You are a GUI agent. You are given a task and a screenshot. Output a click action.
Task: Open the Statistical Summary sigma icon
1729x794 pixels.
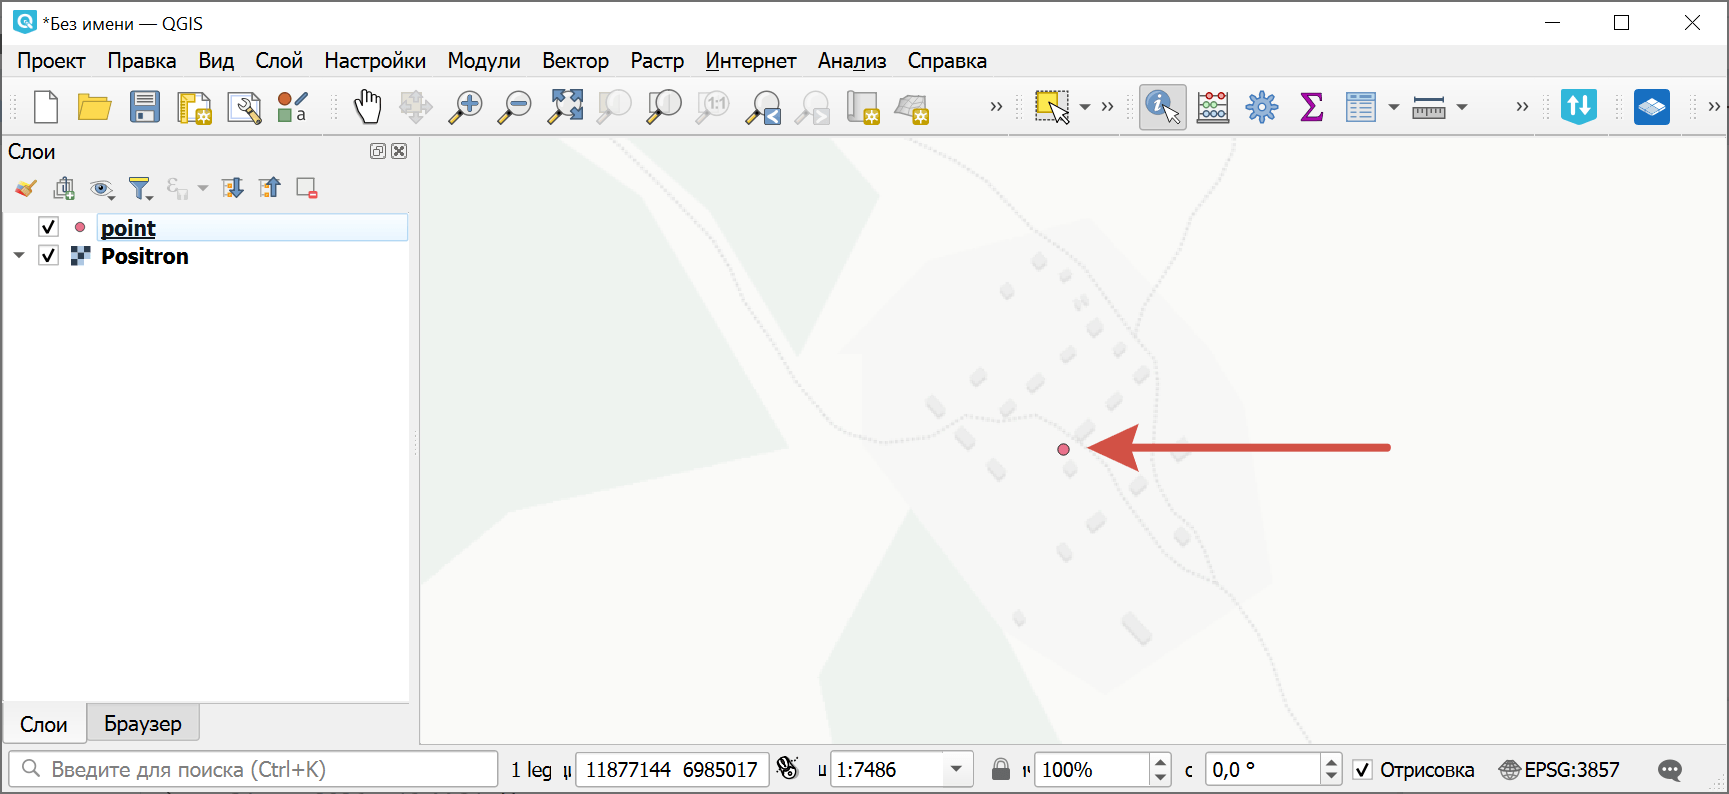point(1311,106)
